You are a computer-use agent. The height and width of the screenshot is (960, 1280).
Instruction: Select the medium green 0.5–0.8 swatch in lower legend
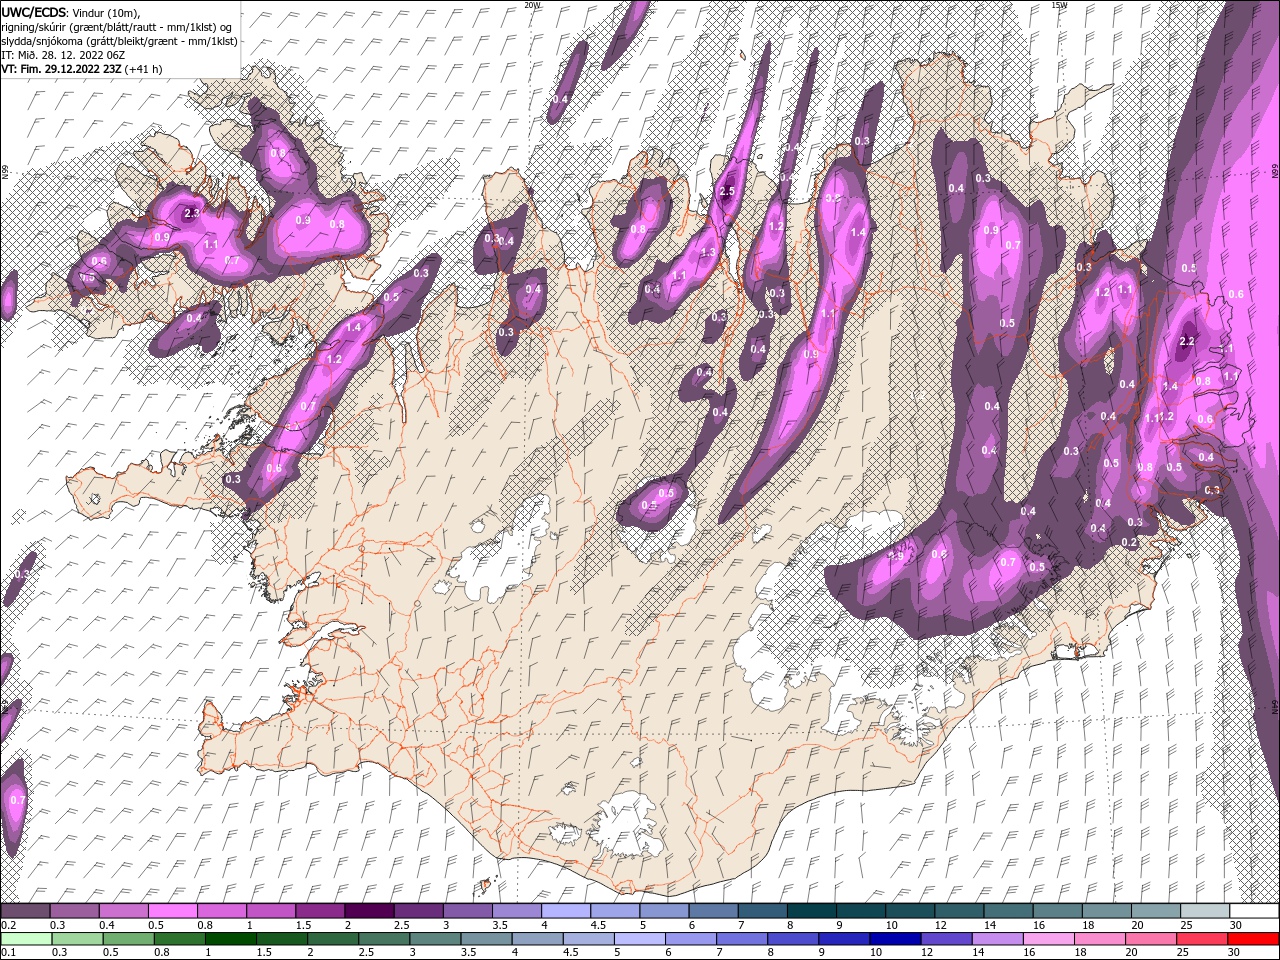coord(128,939)
